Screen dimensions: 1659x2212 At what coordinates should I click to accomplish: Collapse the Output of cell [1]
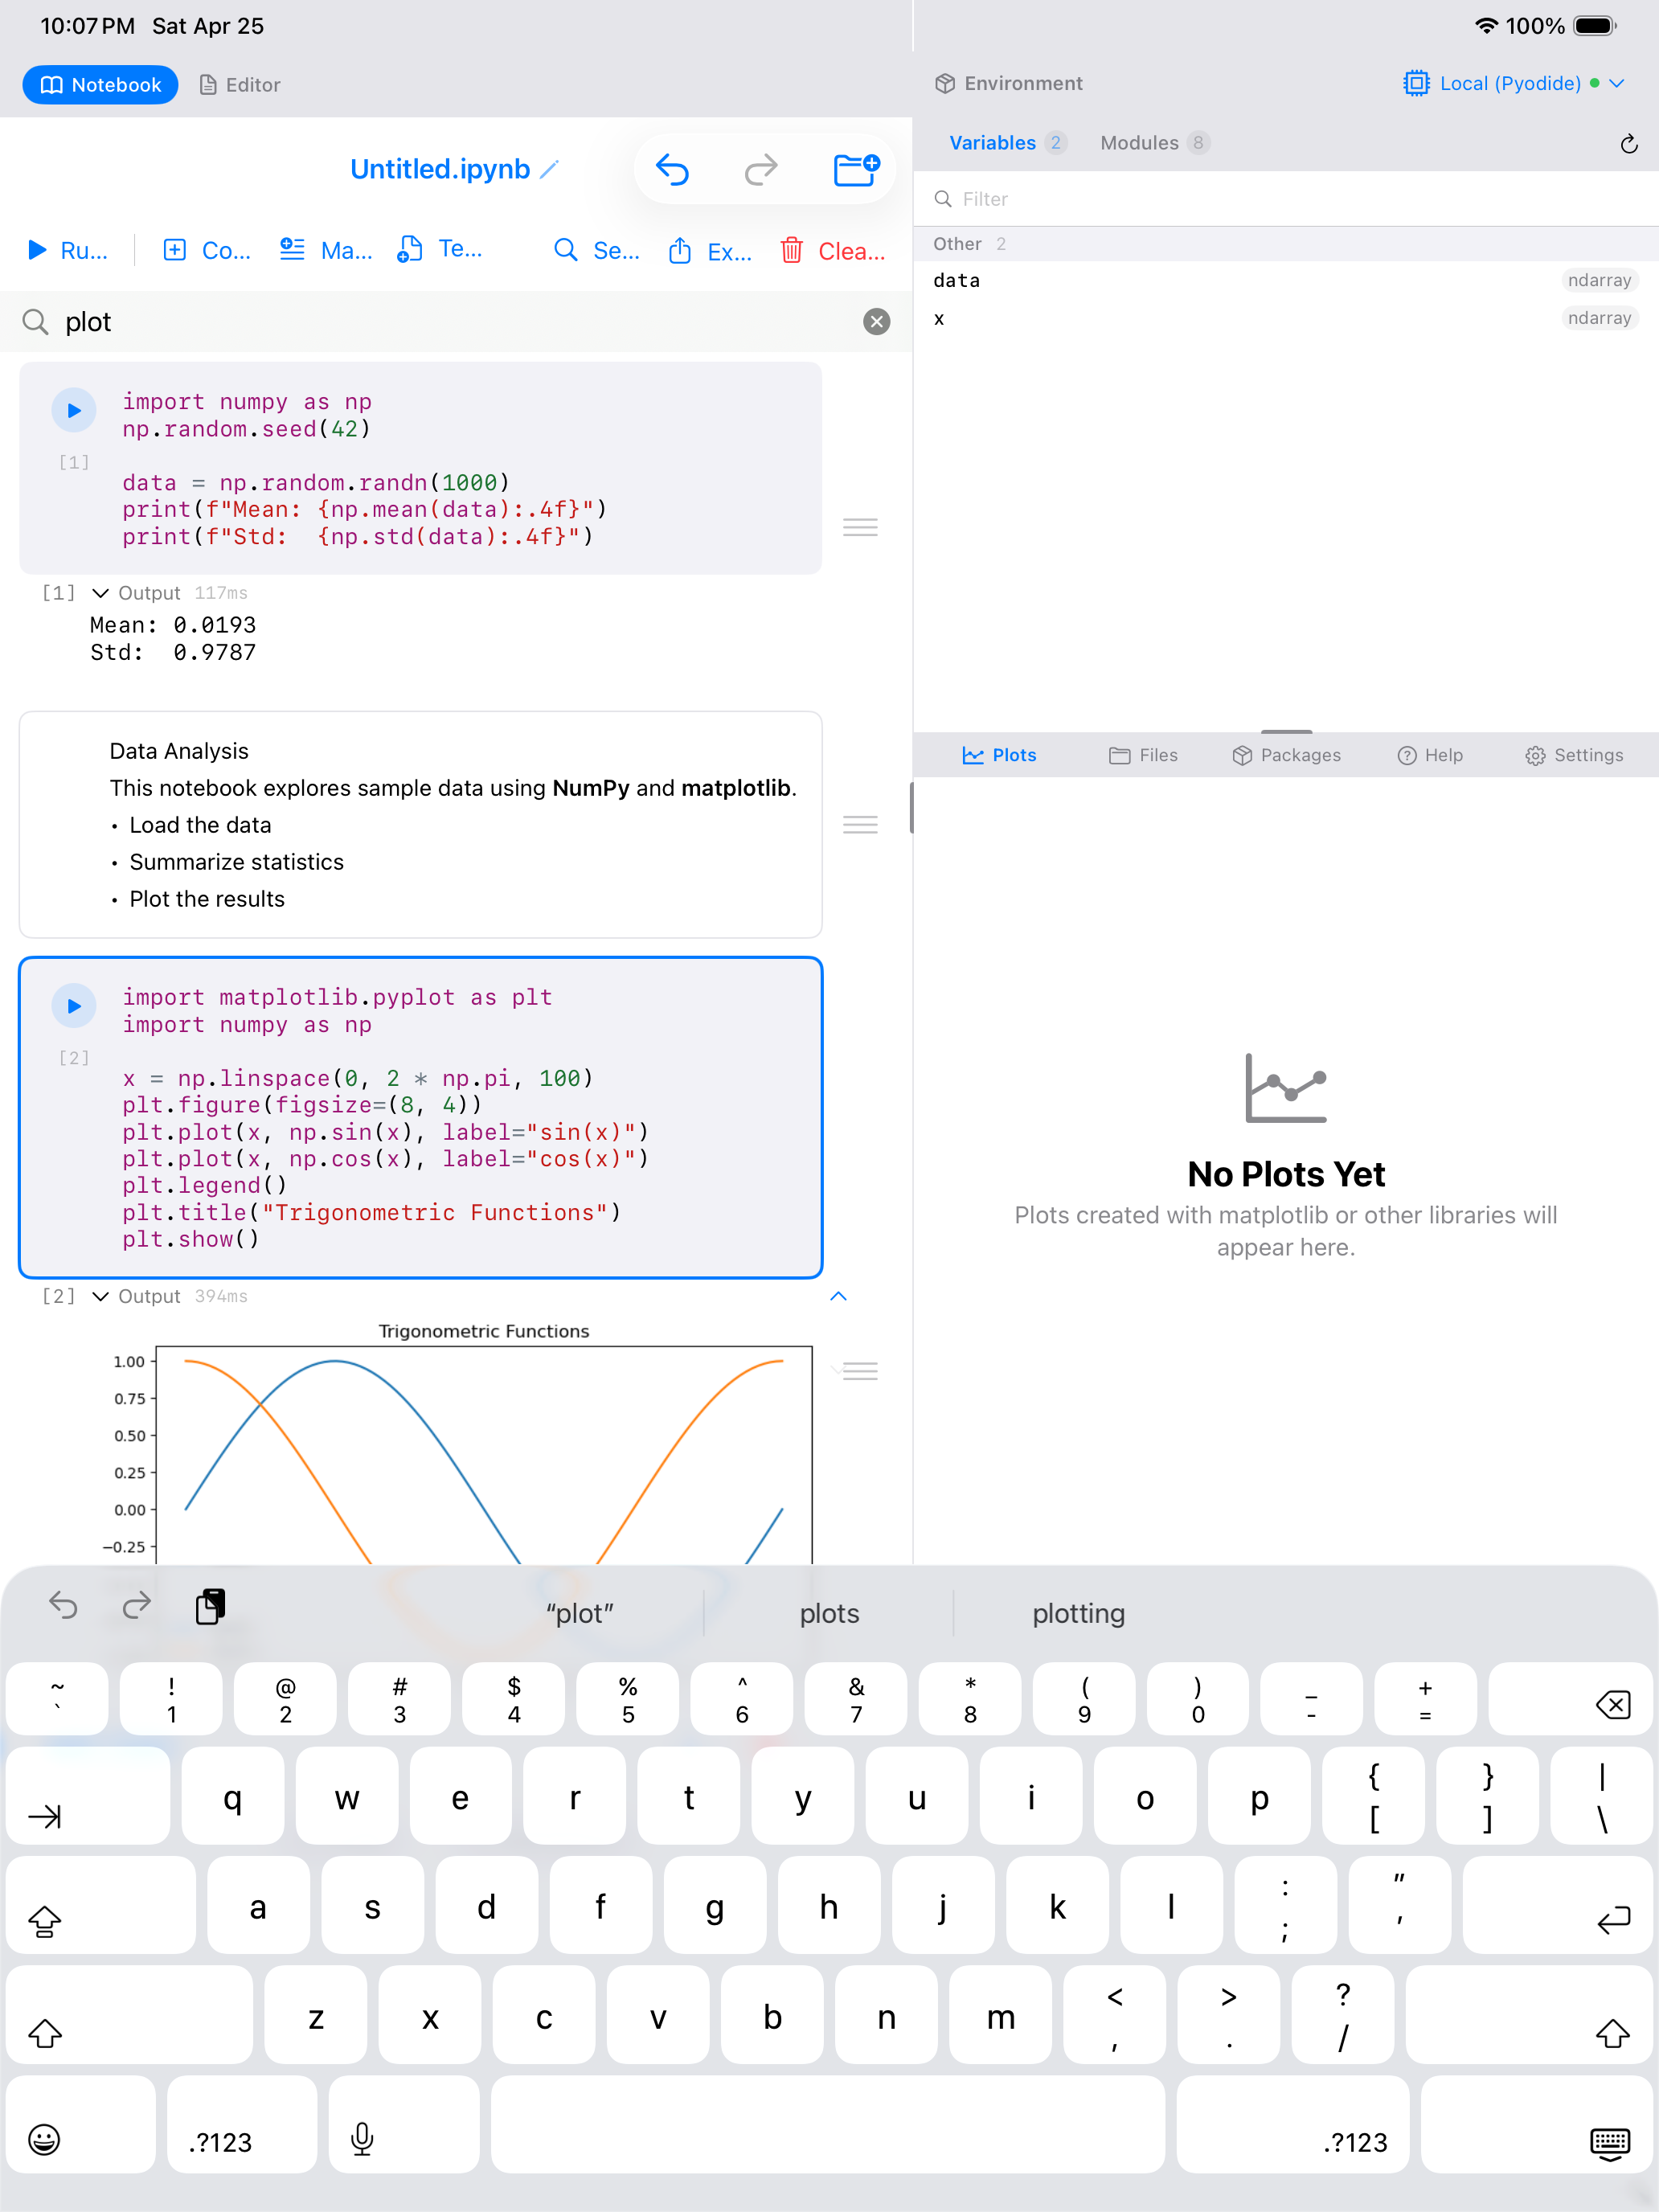click(100, 593)
